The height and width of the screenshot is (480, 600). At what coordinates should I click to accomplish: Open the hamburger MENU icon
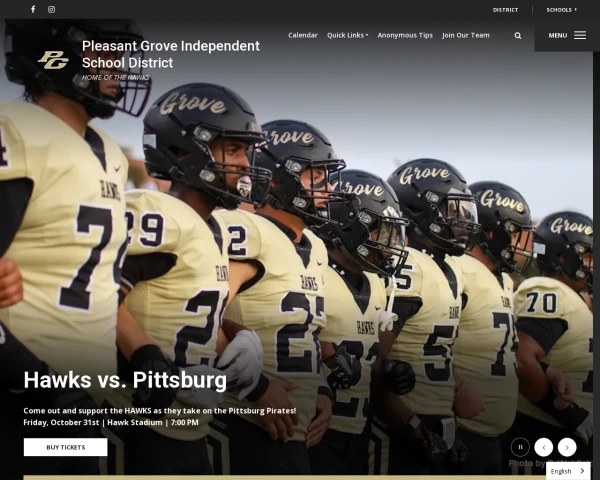coord(580,35)
